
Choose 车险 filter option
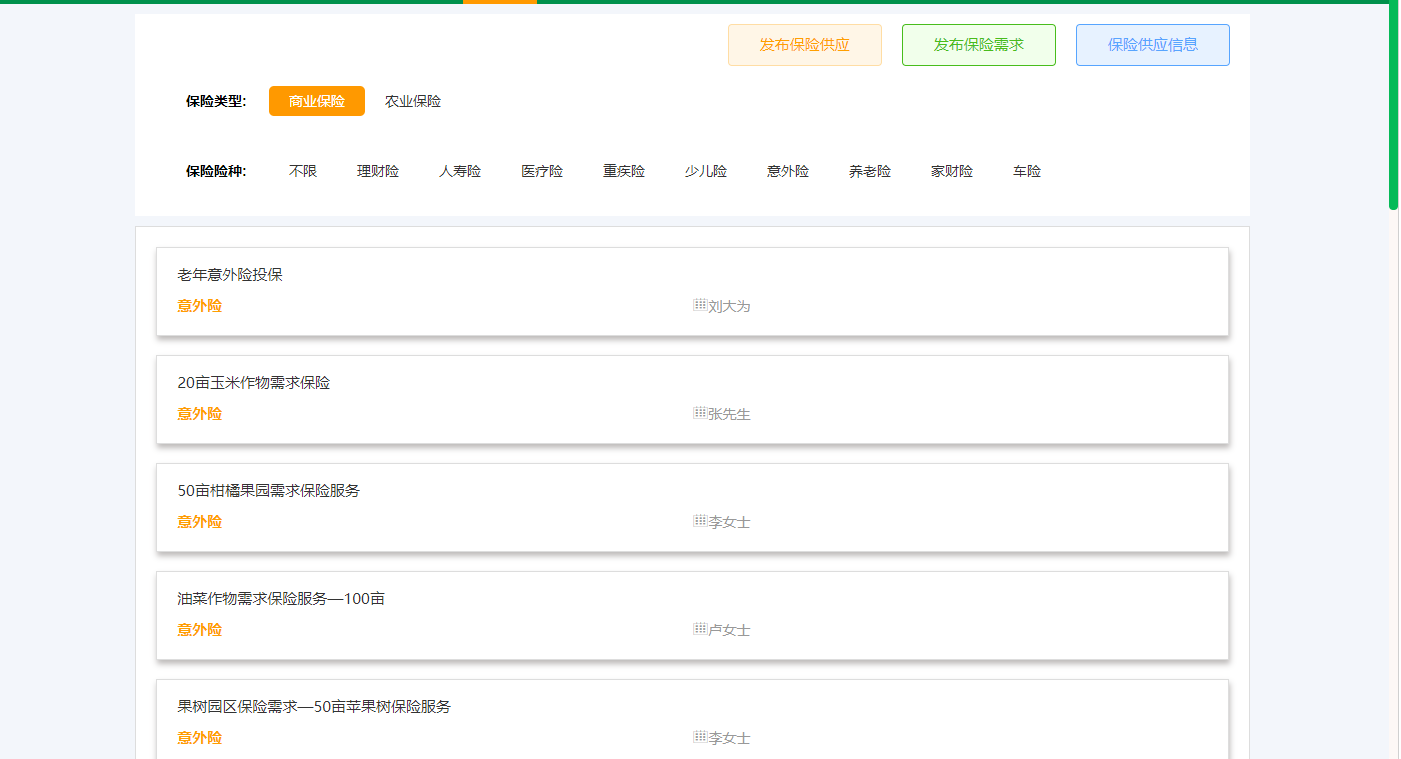[1027, 171]
